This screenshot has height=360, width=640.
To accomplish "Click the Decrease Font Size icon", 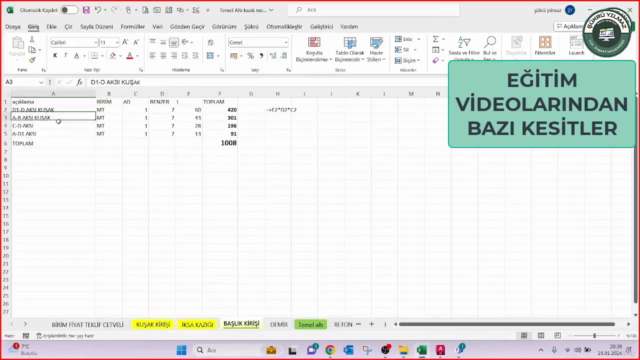I will [136, 42].
